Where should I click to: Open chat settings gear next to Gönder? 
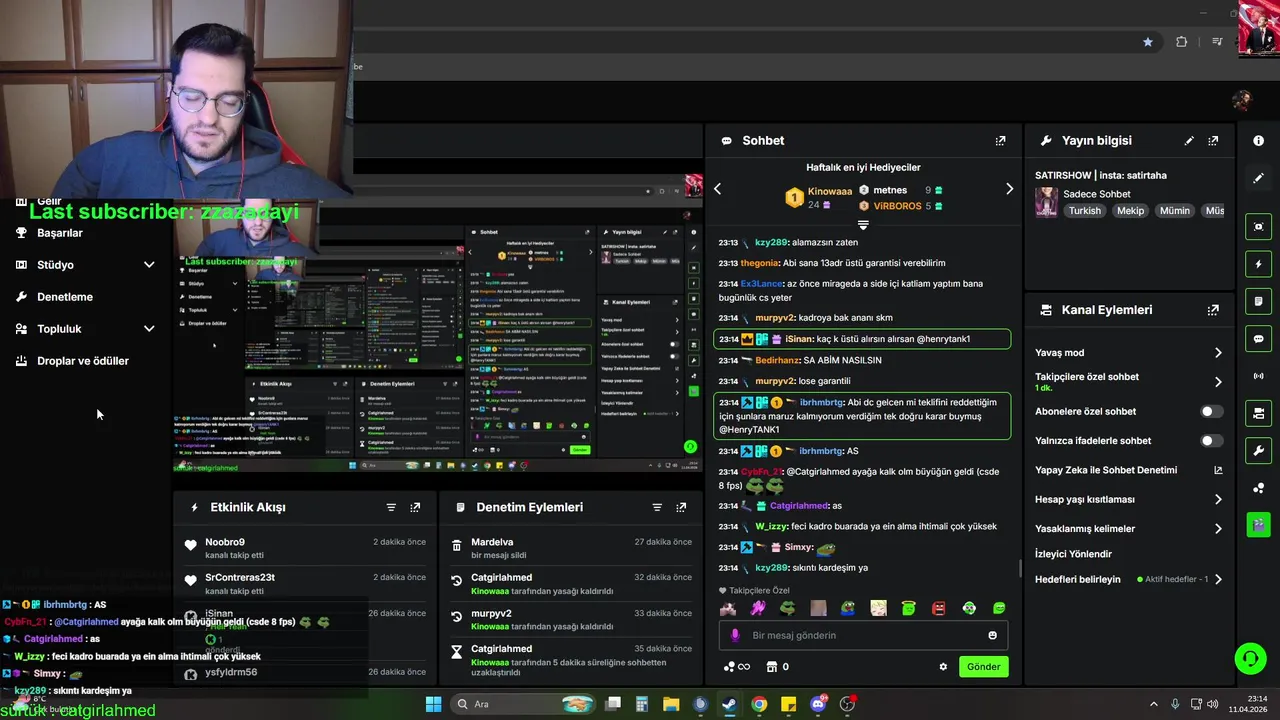(943, 667)
